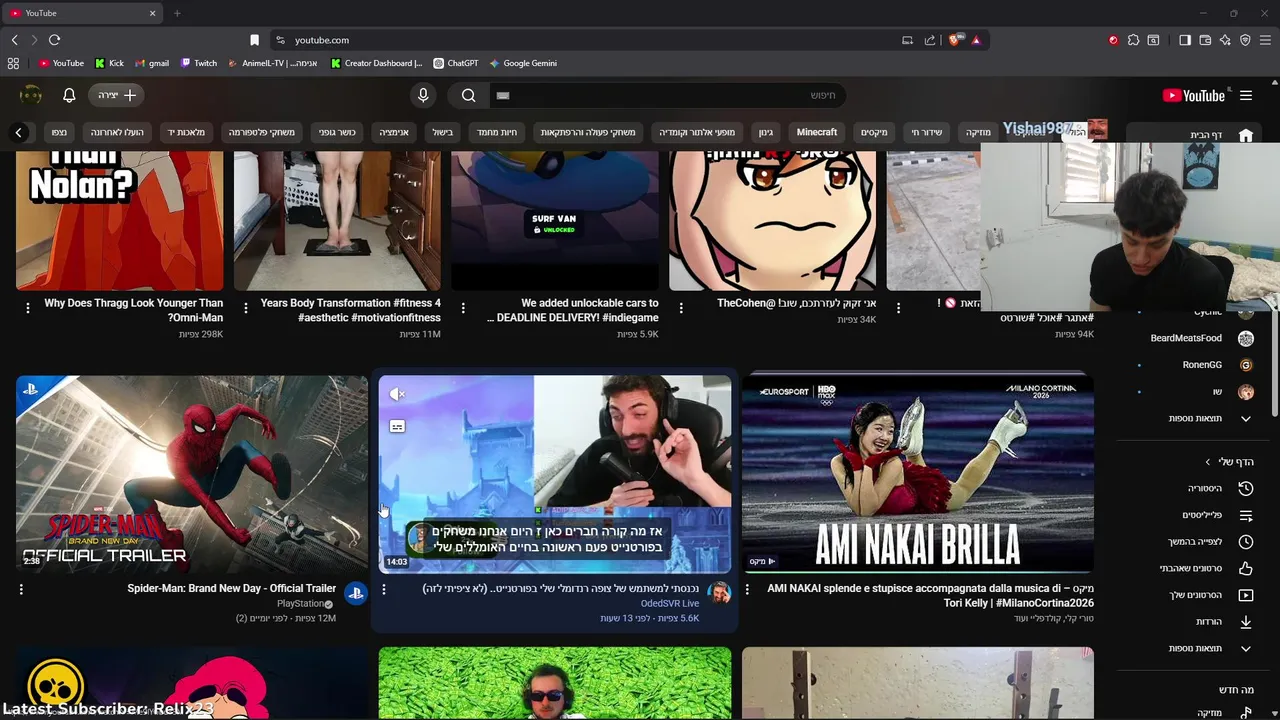
Task: Open מוזיקה music under מה חדש
Action: (x=1224, y=713)
